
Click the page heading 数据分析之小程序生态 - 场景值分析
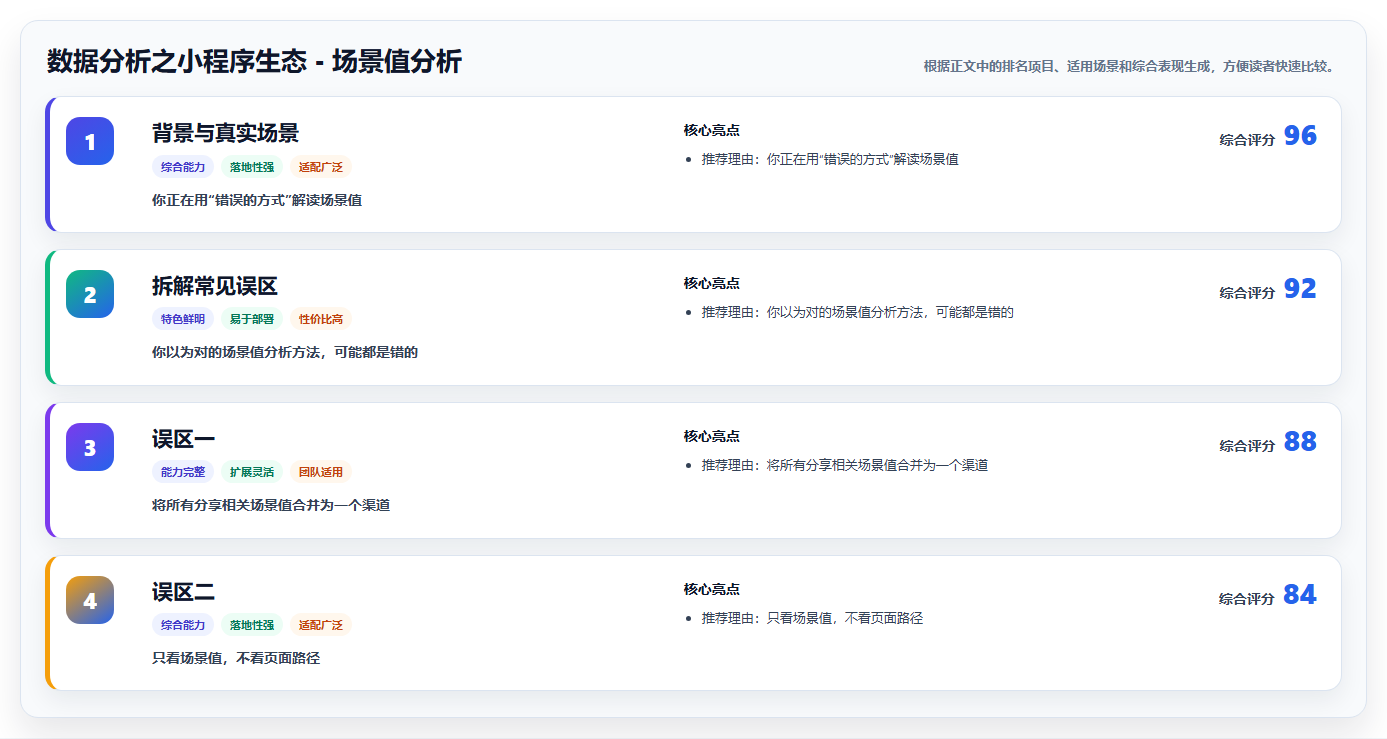[254, 62]
